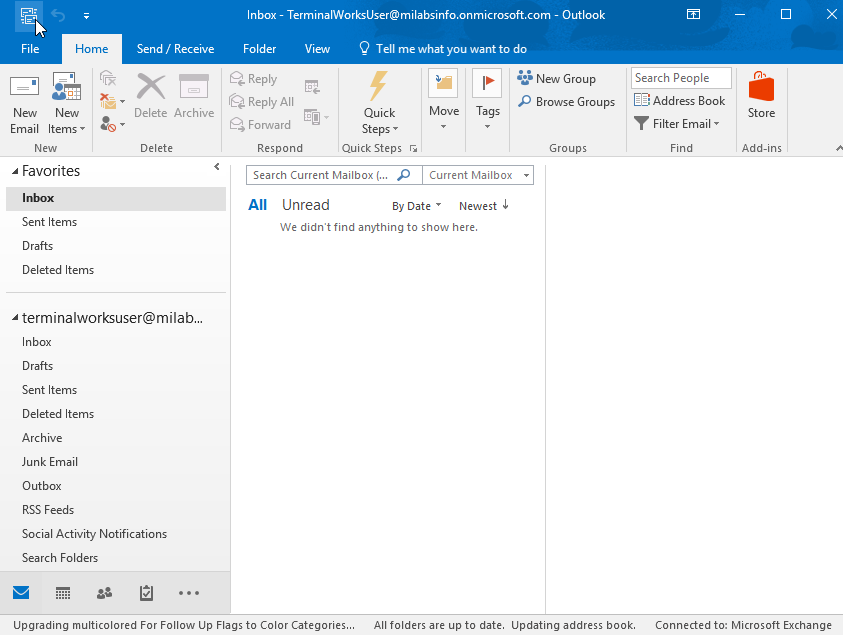The image size is (843, 635).
Task: Open Search Folders
Action: point(116,558)
